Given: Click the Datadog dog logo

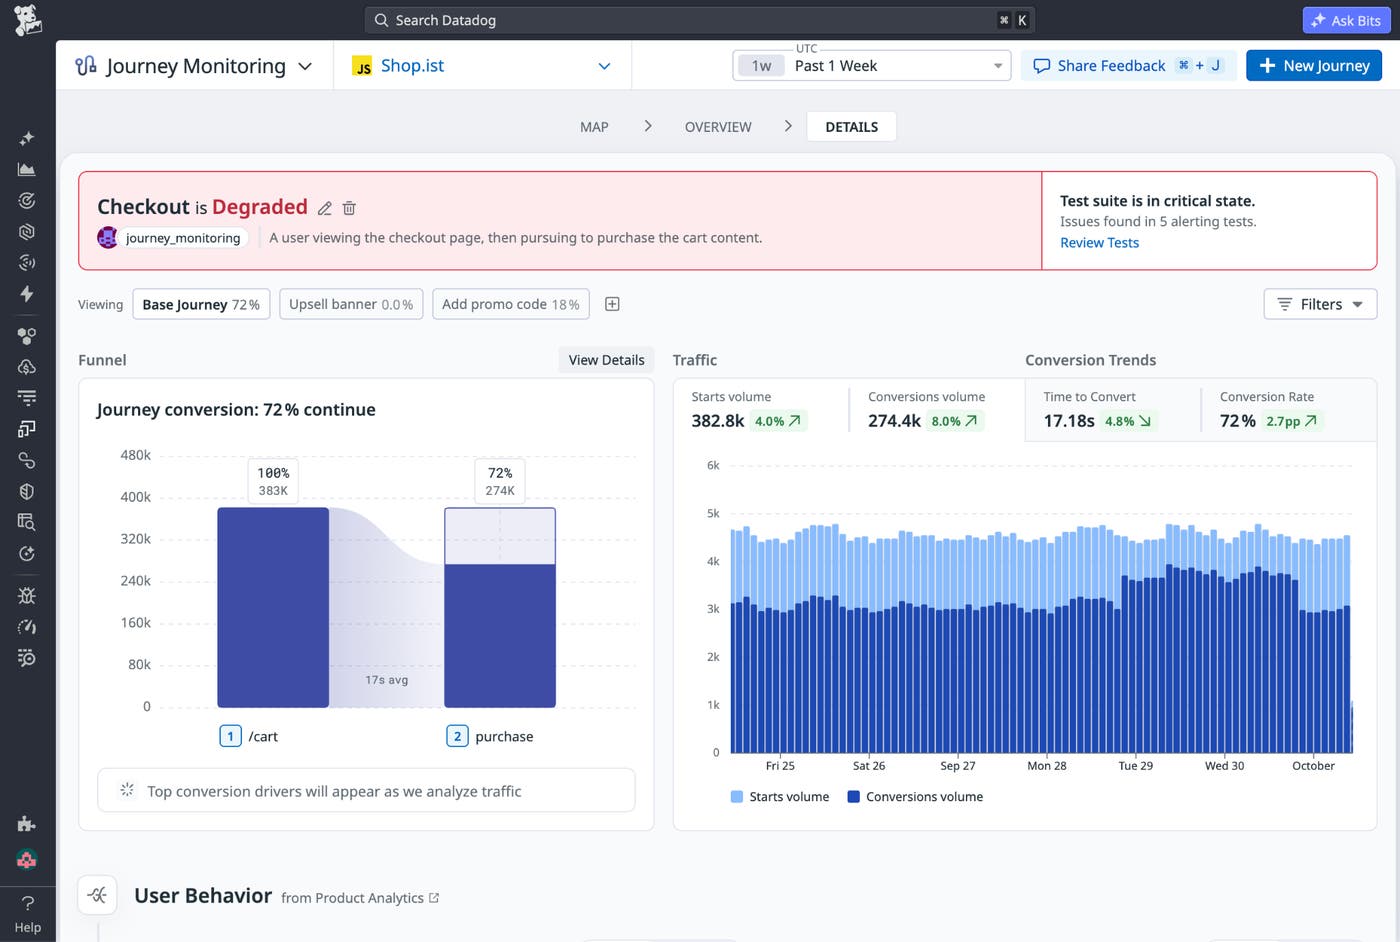Looking at the screenshot, I should coord(28,20).
